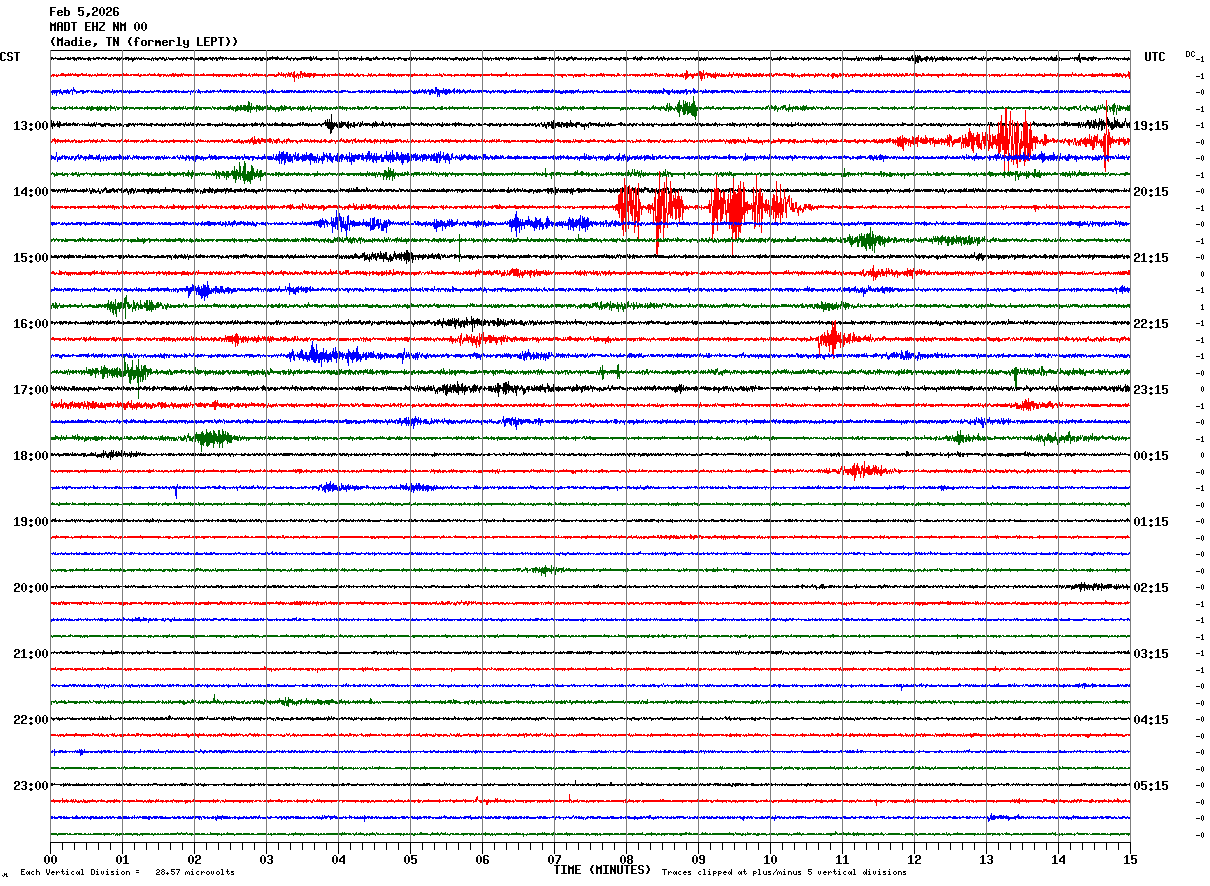The height and width of the screenshot is (886, 1210).
Task: Select the 13:00 CST time label
Action: (x=30, y=126)
